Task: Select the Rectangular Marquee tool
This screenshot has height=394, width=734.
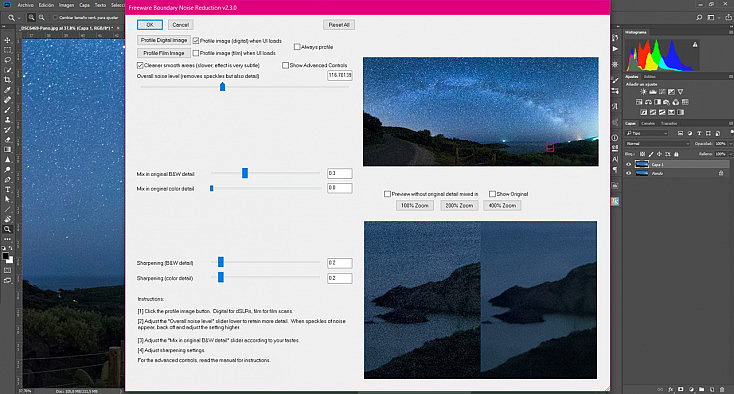Action: click(7, 50)
